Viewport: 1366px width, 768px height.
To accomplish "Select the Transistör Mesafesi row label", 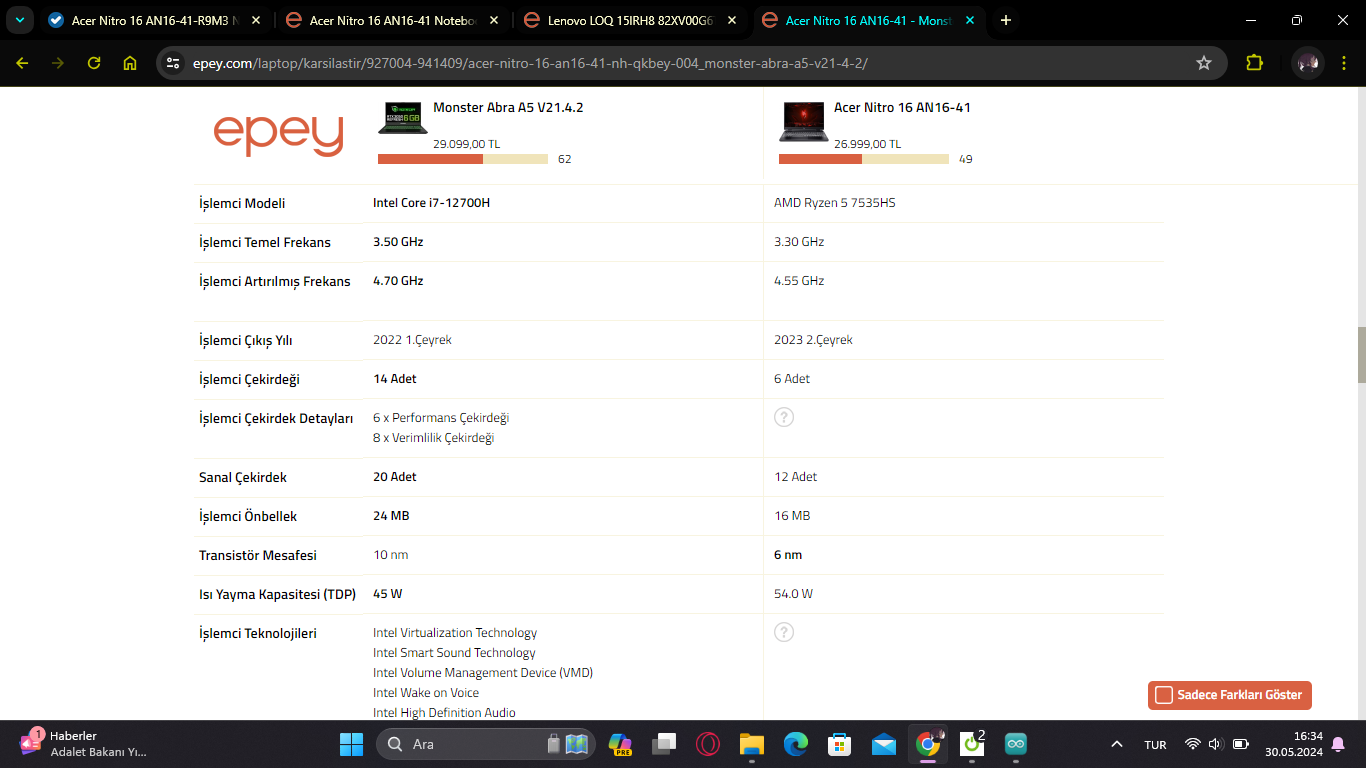I will 258,555.
